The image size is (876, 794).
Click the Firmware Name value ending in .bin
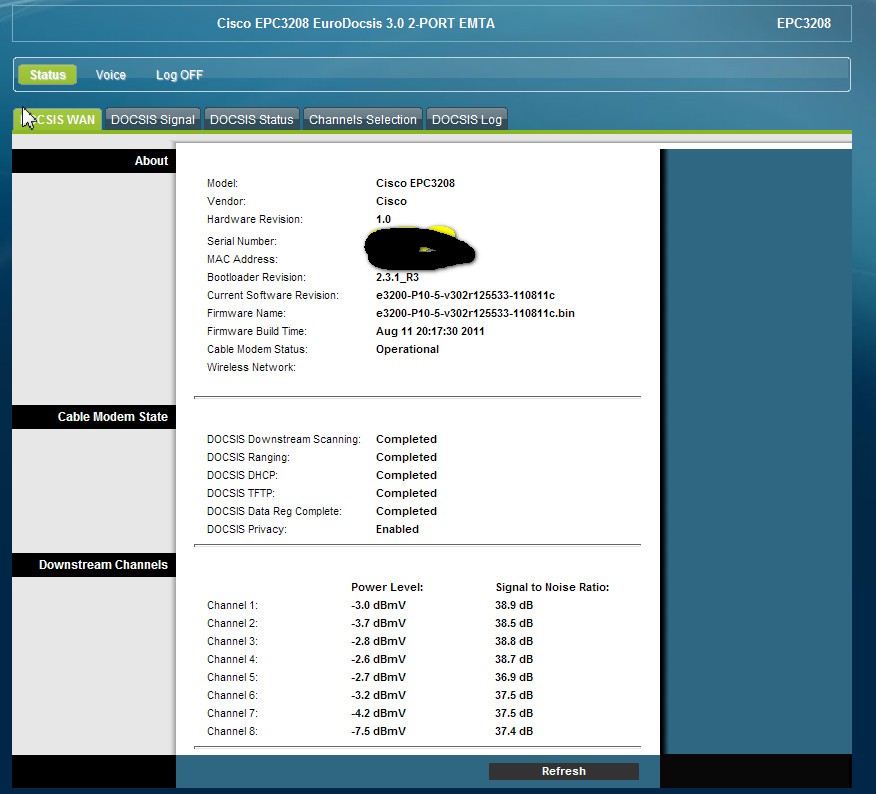tap(475, 313)
